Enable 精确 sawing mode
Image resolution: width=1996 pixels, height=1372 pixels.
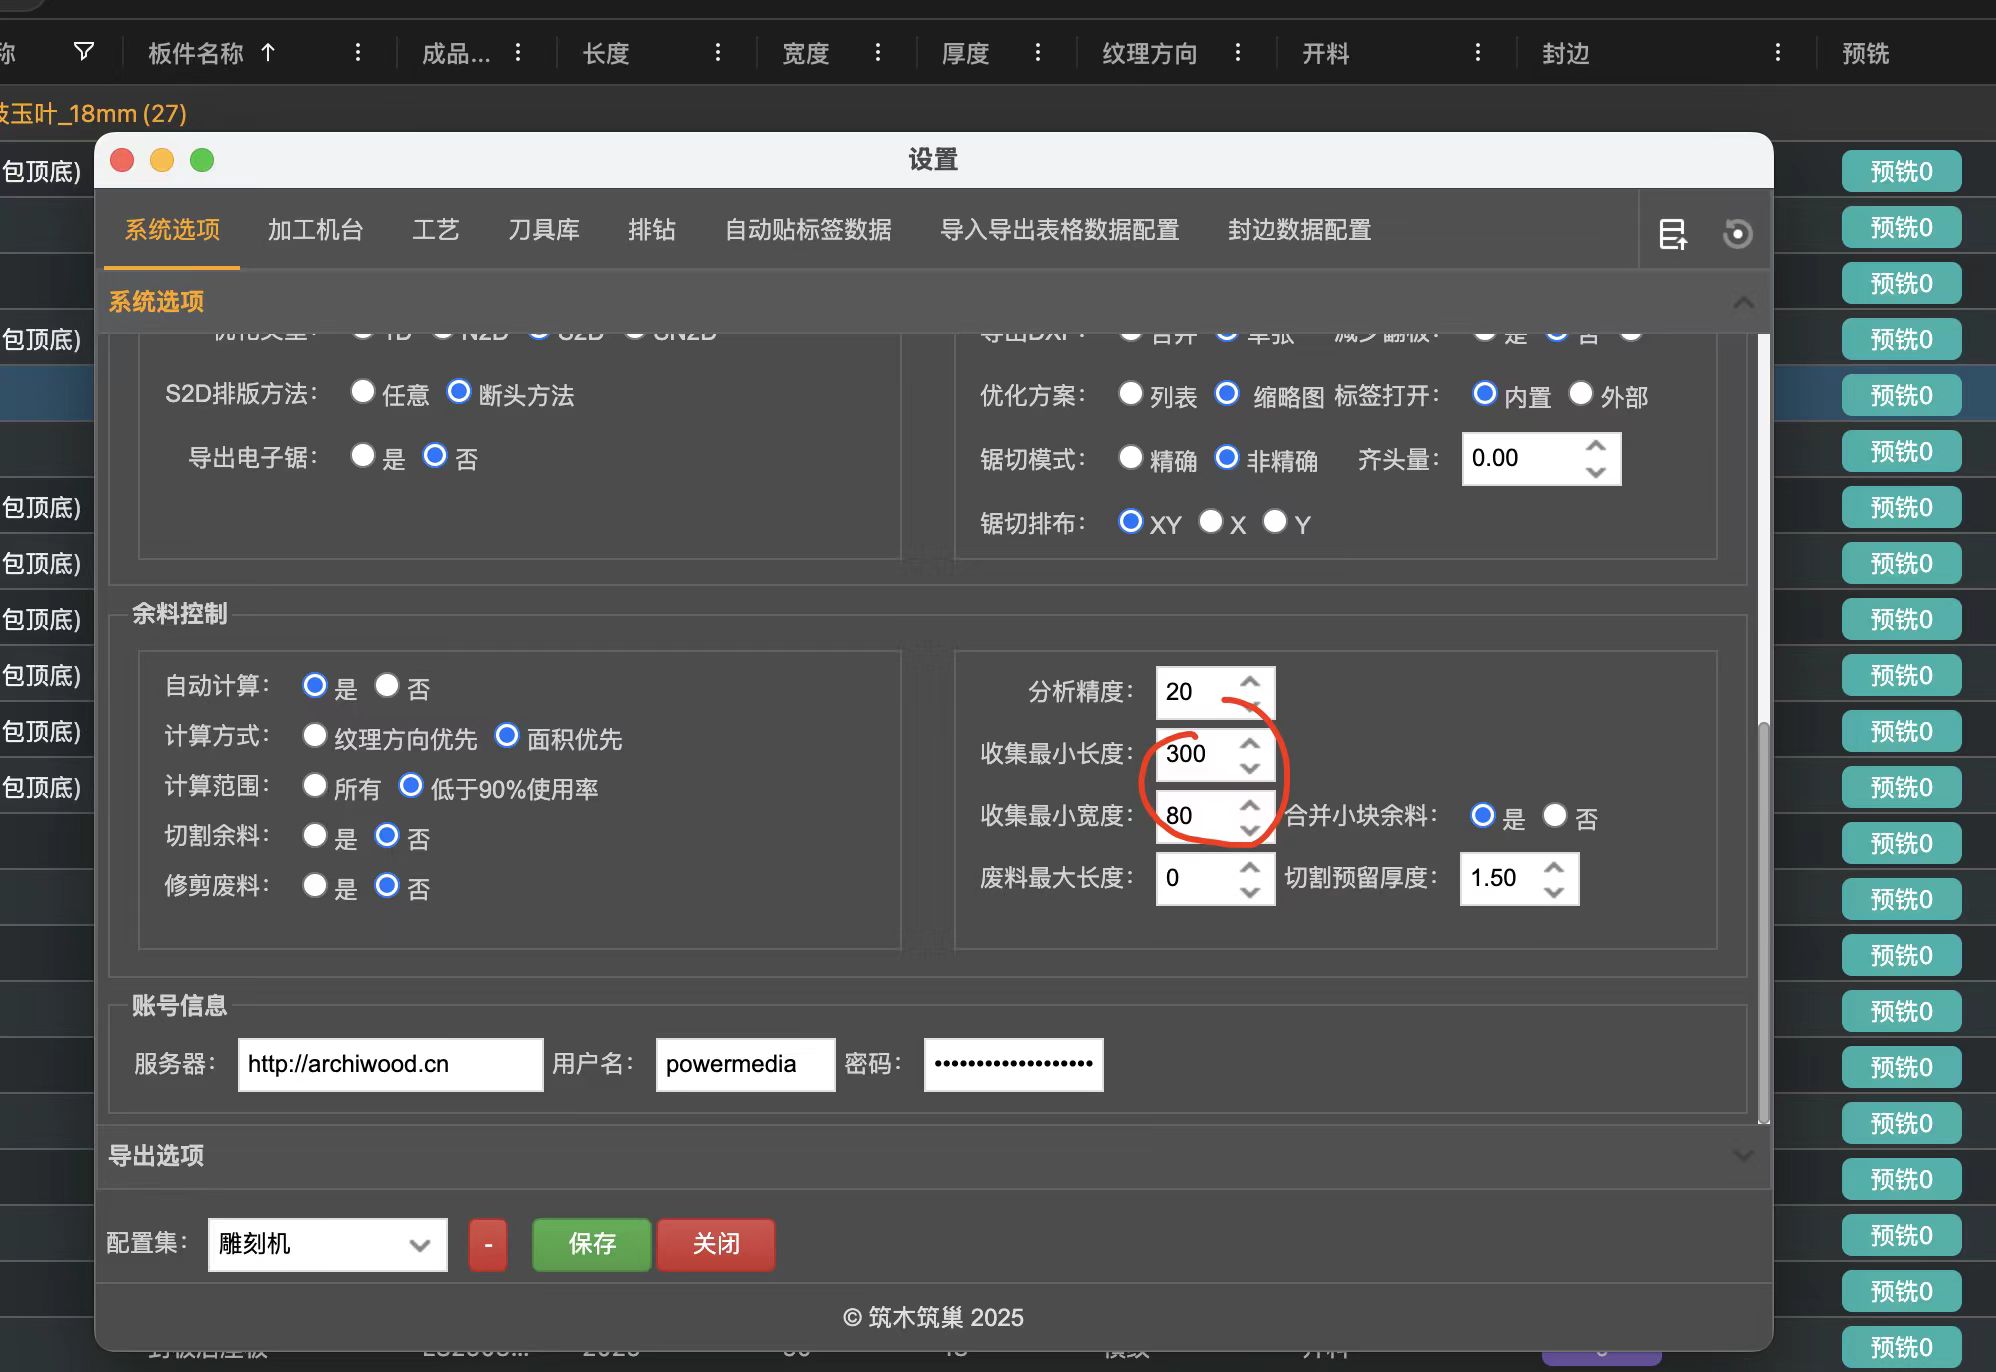pyautogui.click(x=1130, y=458)
